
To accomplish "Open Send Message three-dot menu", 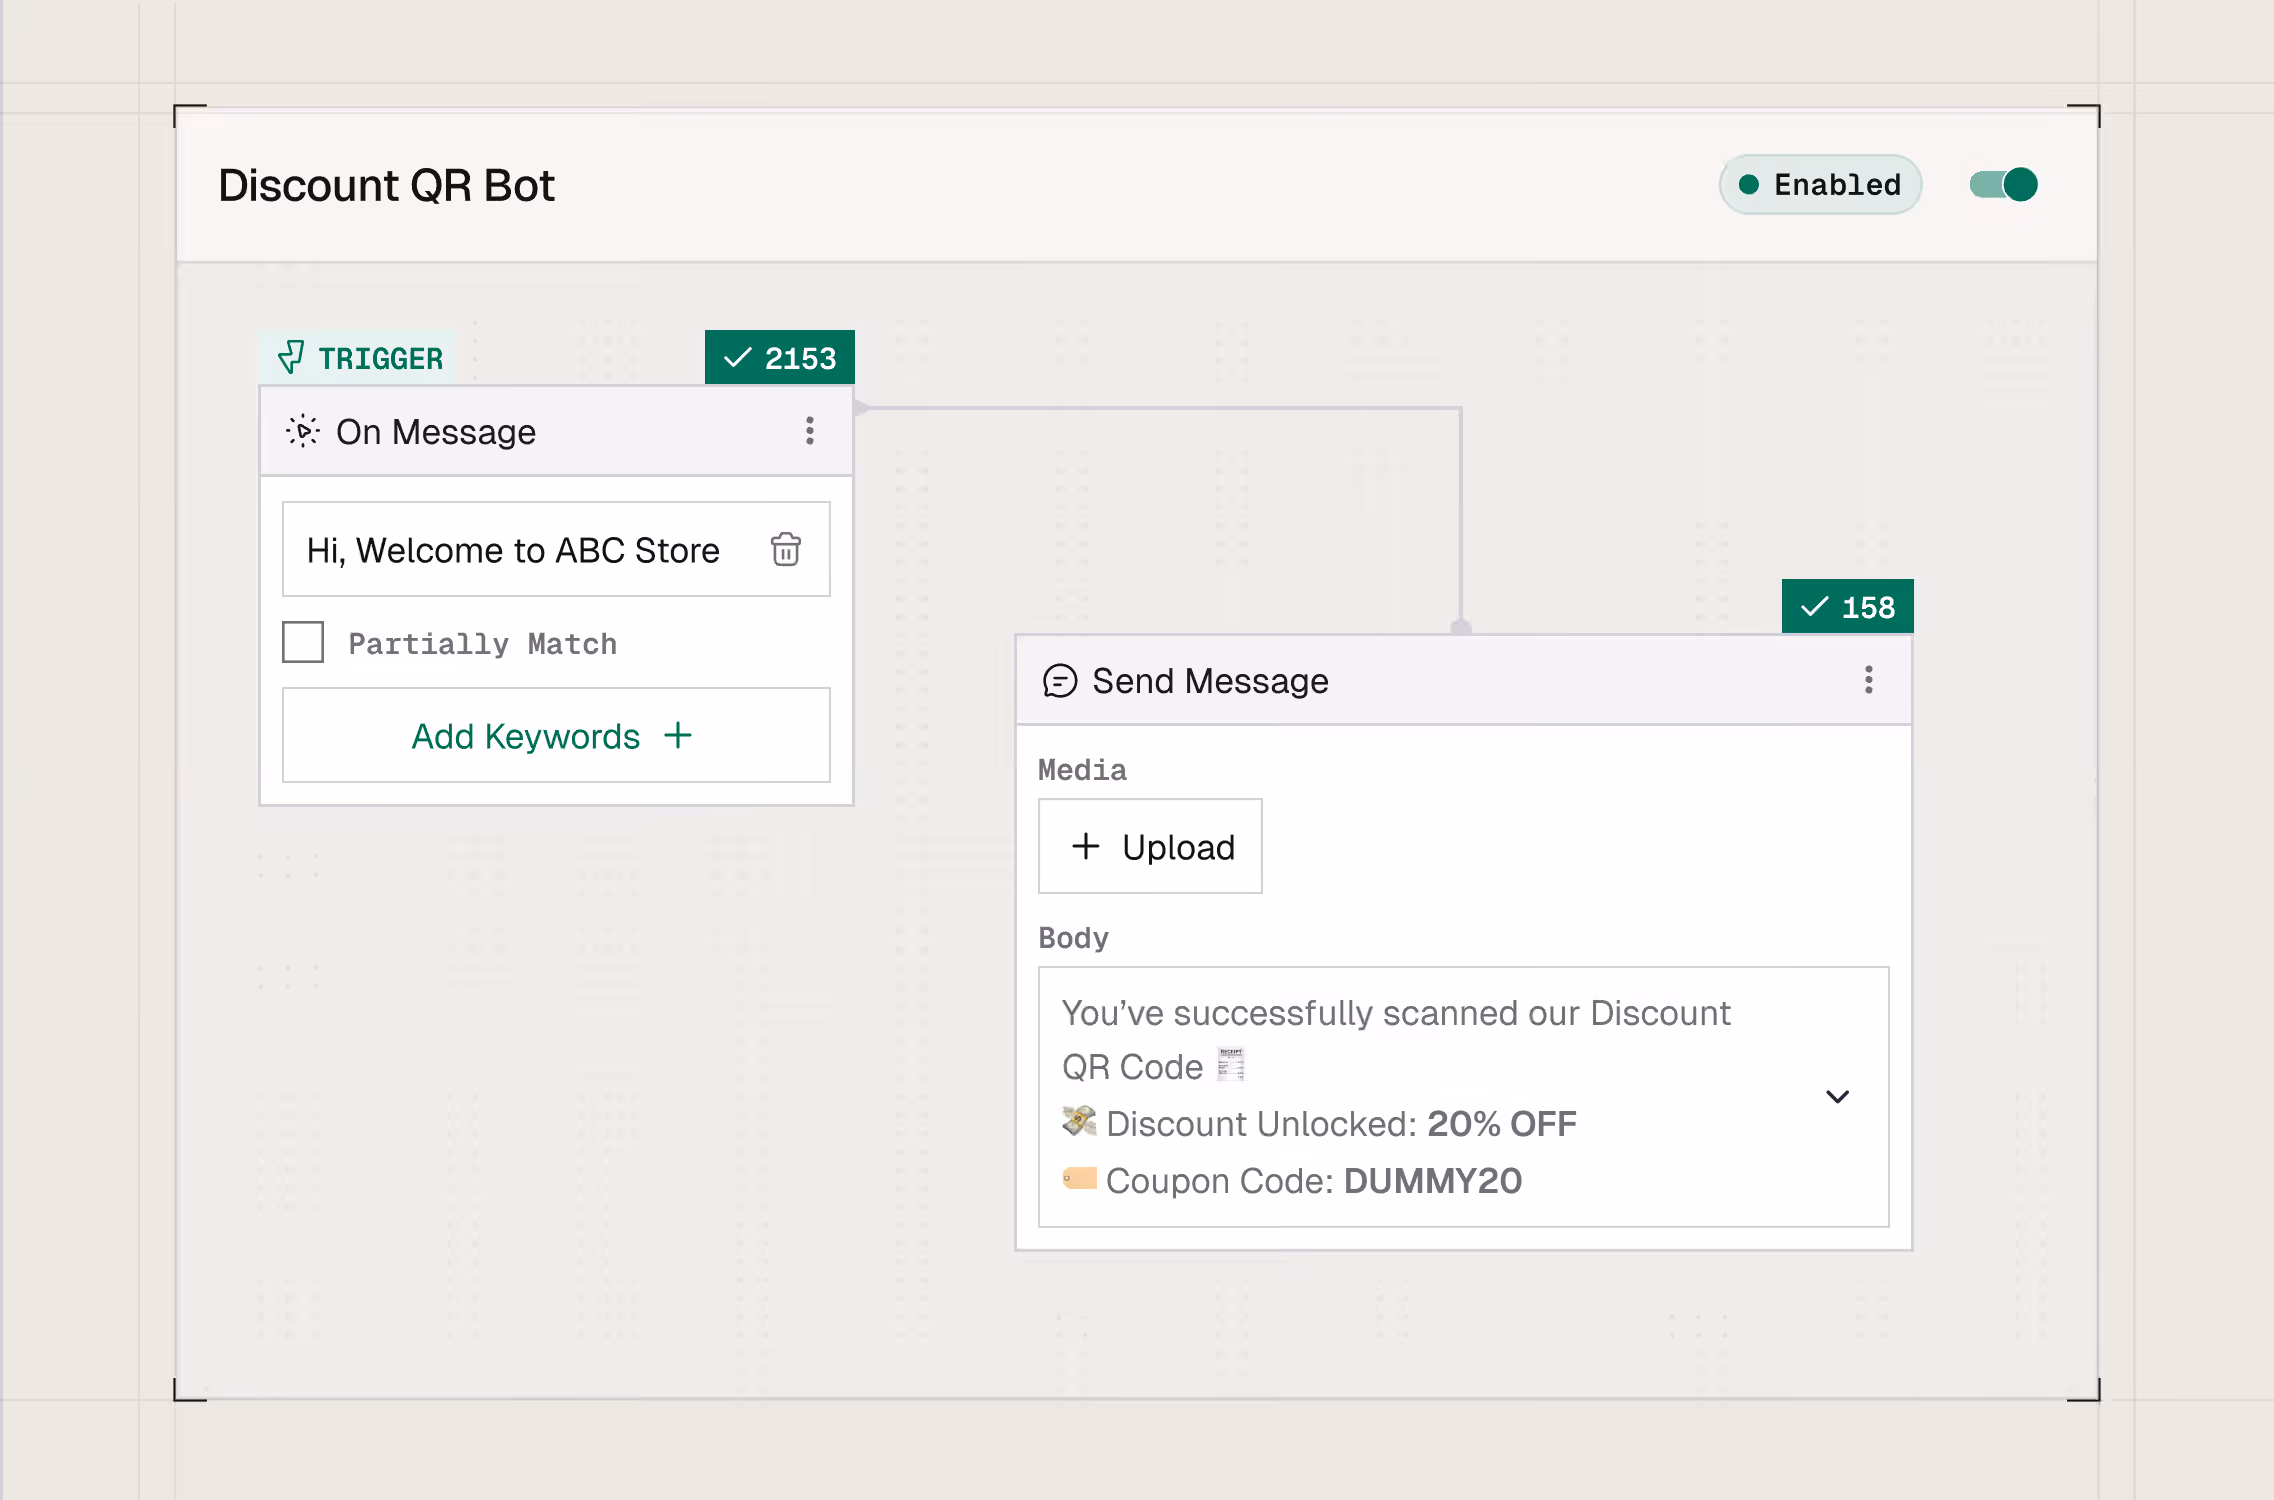I will point(1867,680).
